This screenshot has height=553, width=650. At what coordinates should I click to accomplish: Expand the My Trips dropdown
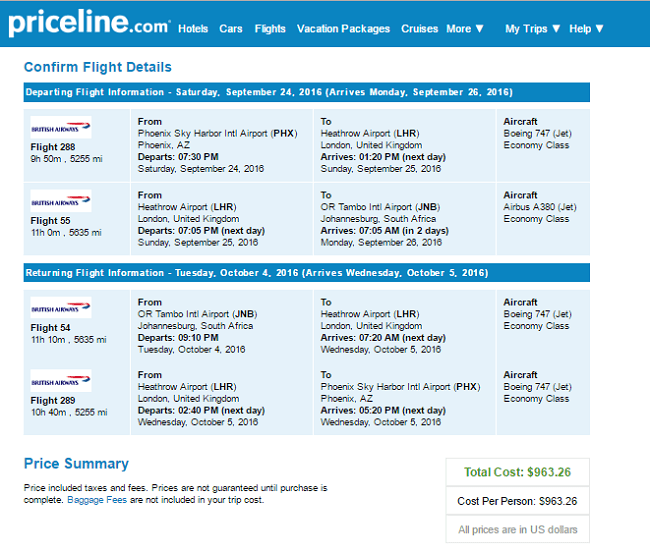(x=532, y=29)
